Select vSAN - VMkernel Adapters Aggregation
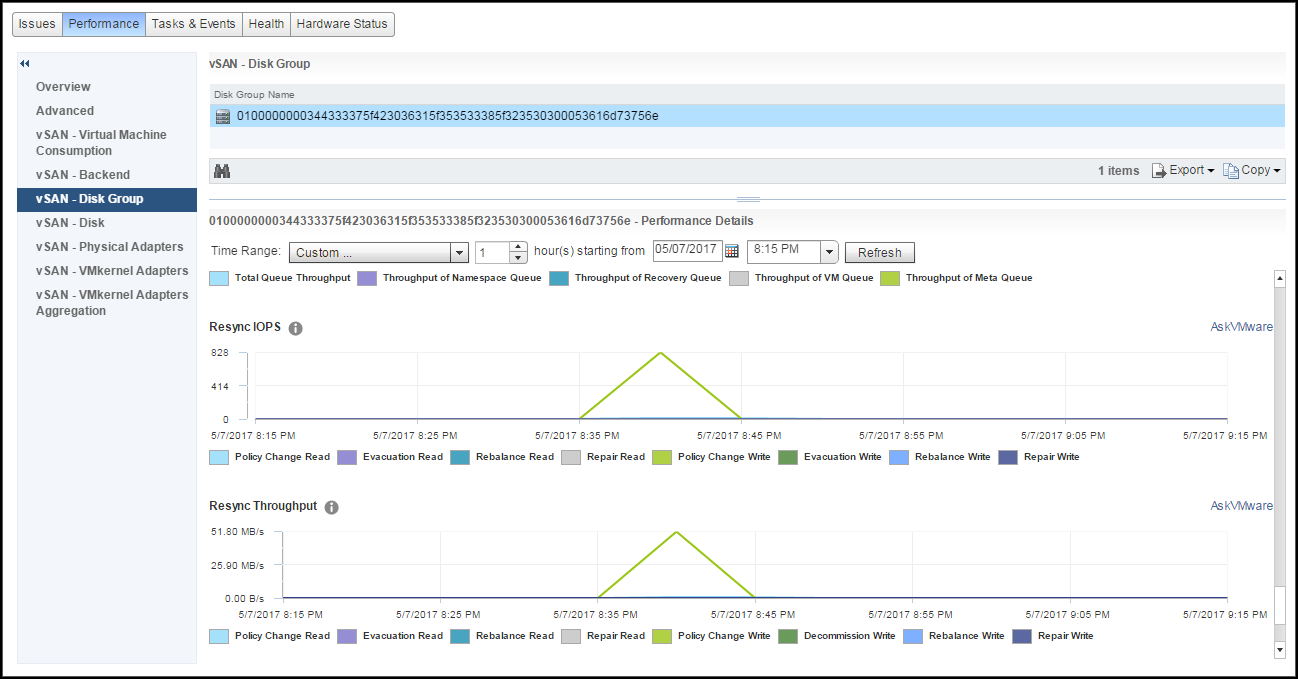 (112, 303)
